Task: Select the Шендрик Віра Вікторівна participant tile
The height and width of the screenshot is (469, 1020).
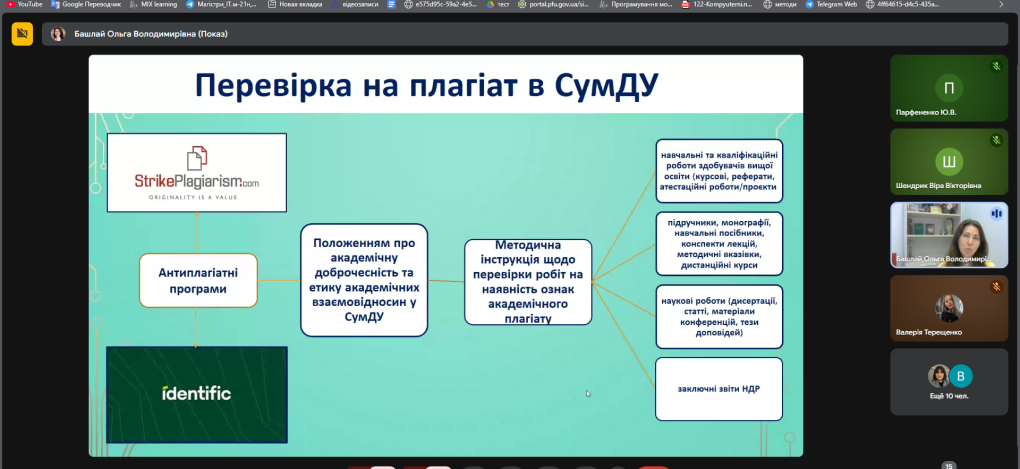Action: 948,165
